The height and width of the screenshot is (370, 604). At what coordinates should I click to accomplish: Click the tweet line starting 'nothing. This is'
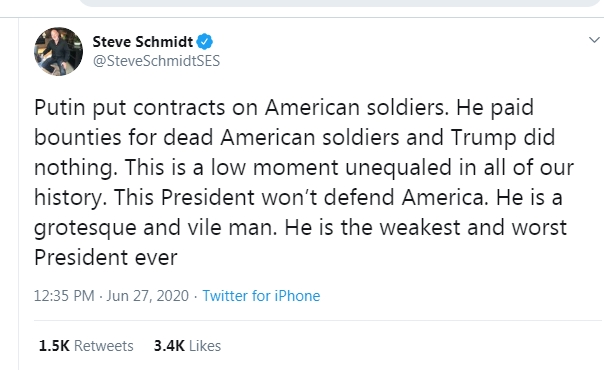tap(304, 167)
